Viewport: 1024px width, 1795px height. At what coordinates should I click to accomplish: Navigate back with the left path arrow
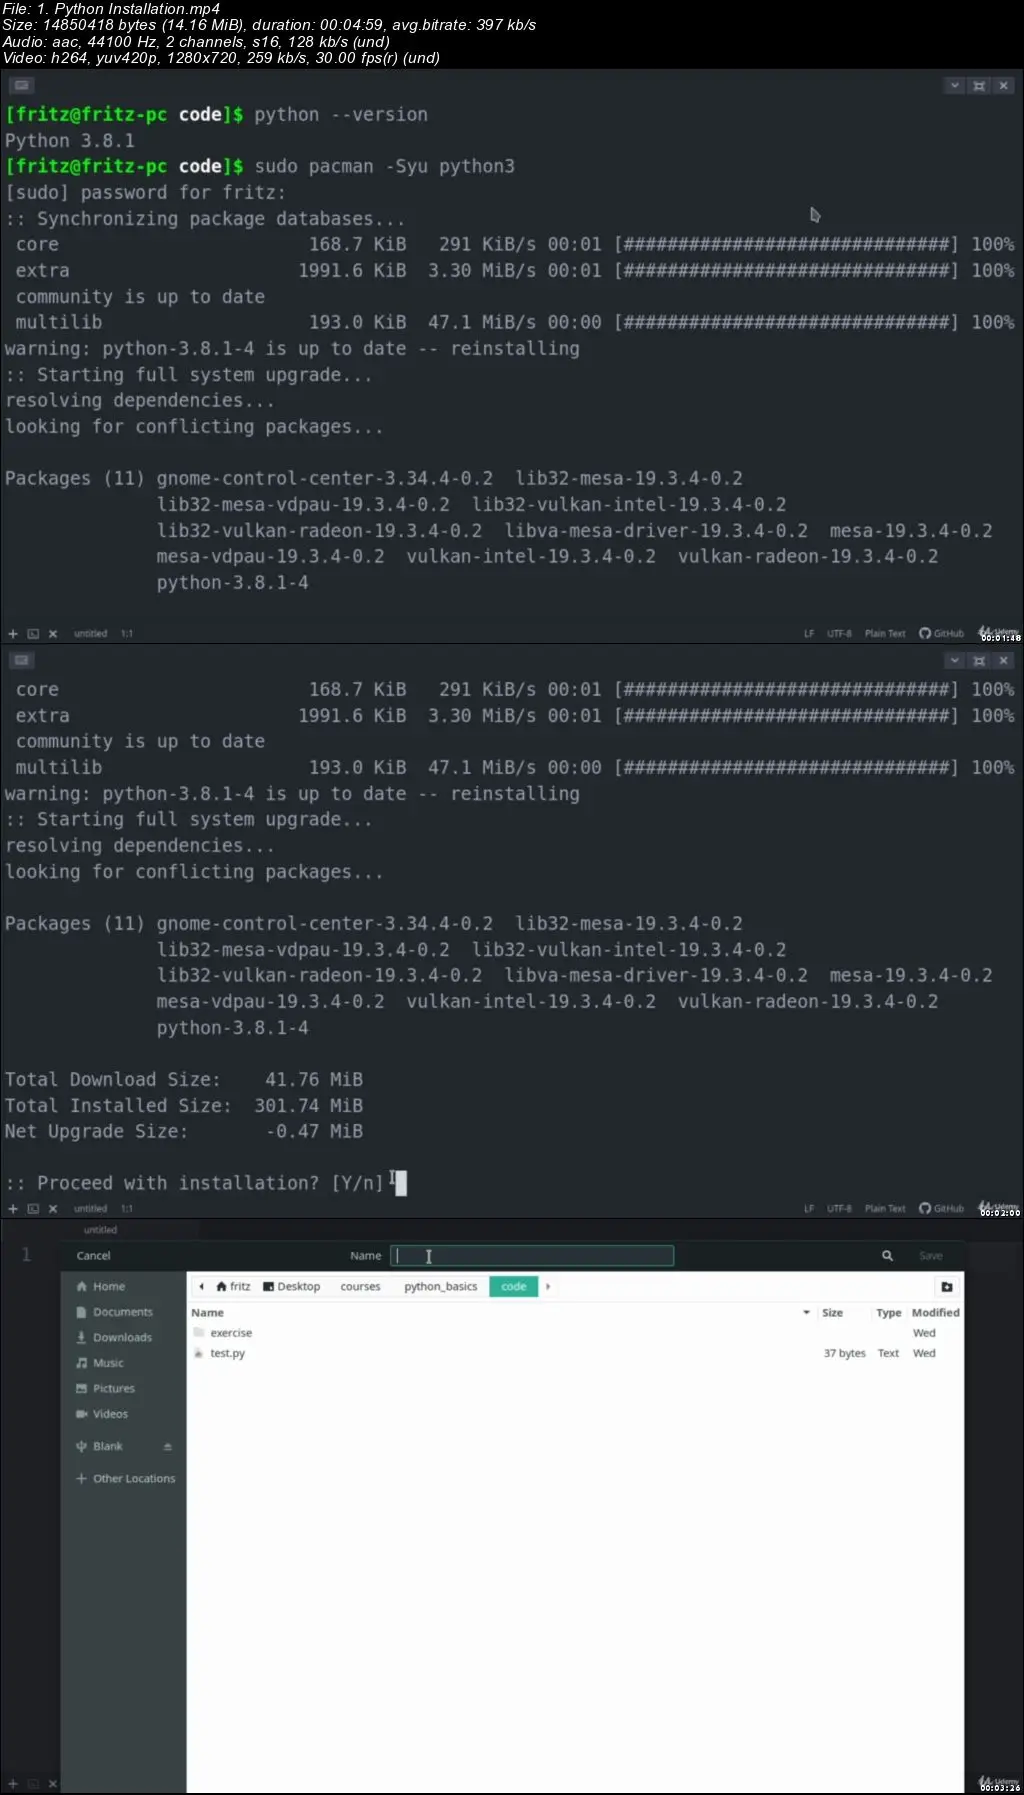201,1287
